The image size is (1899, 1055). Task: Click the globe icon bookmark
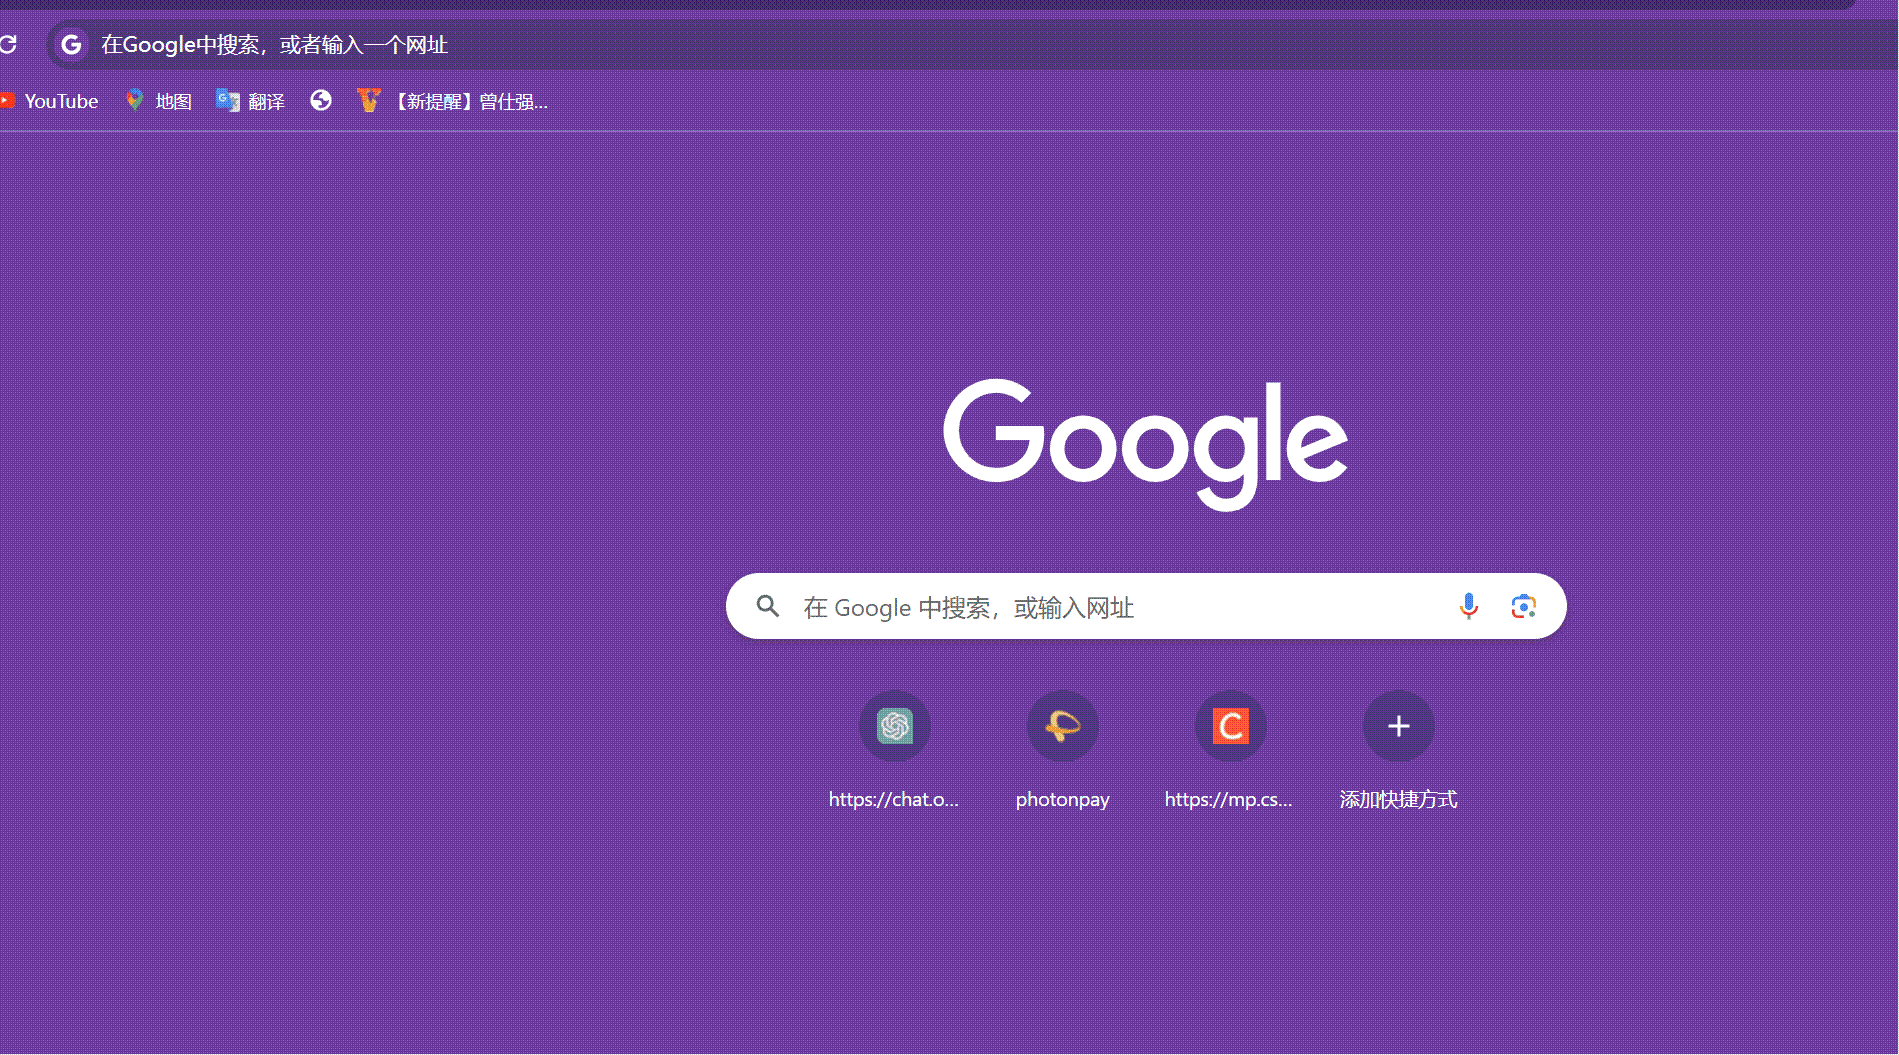(x=321, y=100)
